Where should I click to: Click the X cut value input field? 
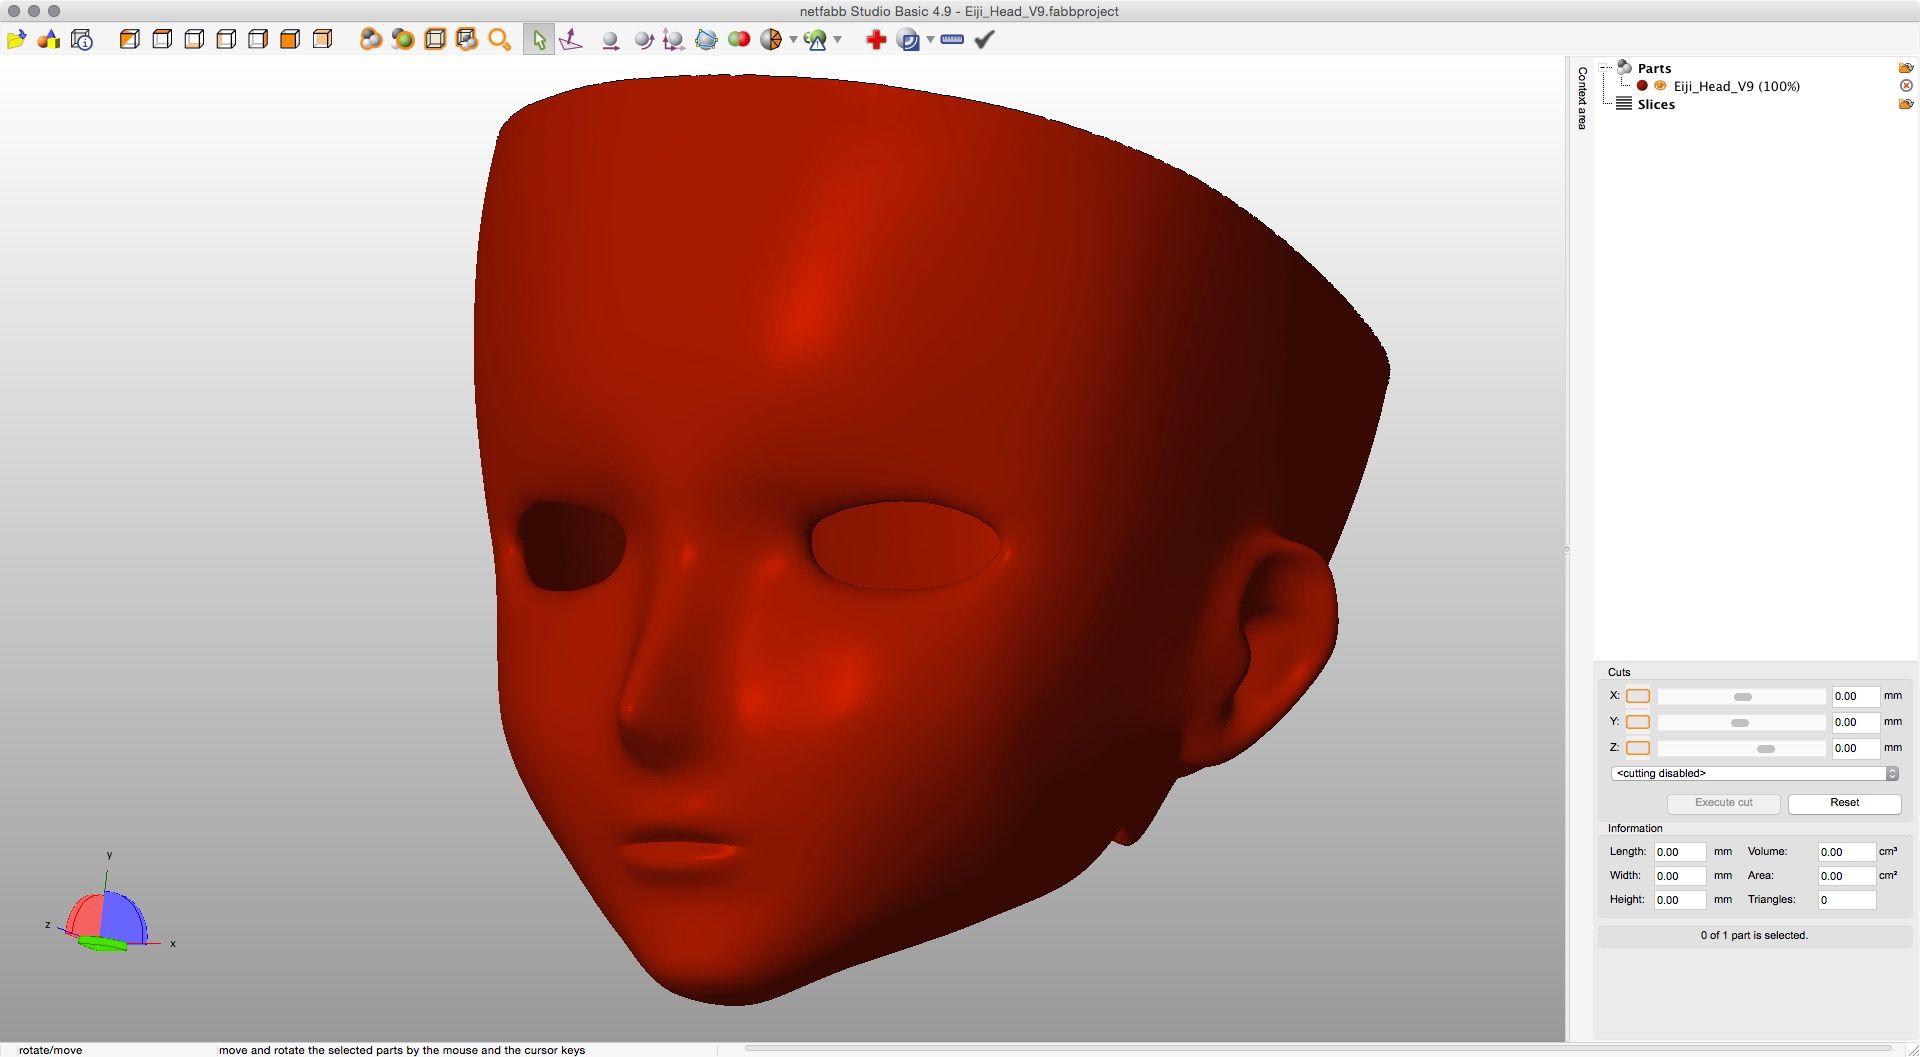[x=1854, y=696]
